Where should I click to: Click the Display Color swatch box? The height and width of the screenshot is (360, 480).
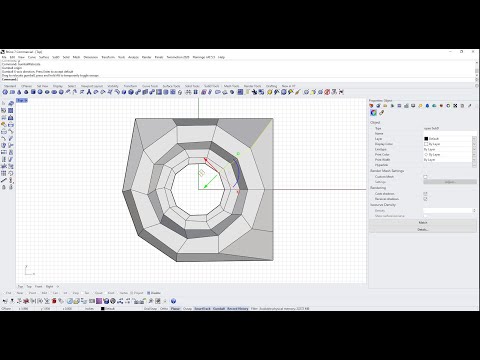tap(426, 144)
